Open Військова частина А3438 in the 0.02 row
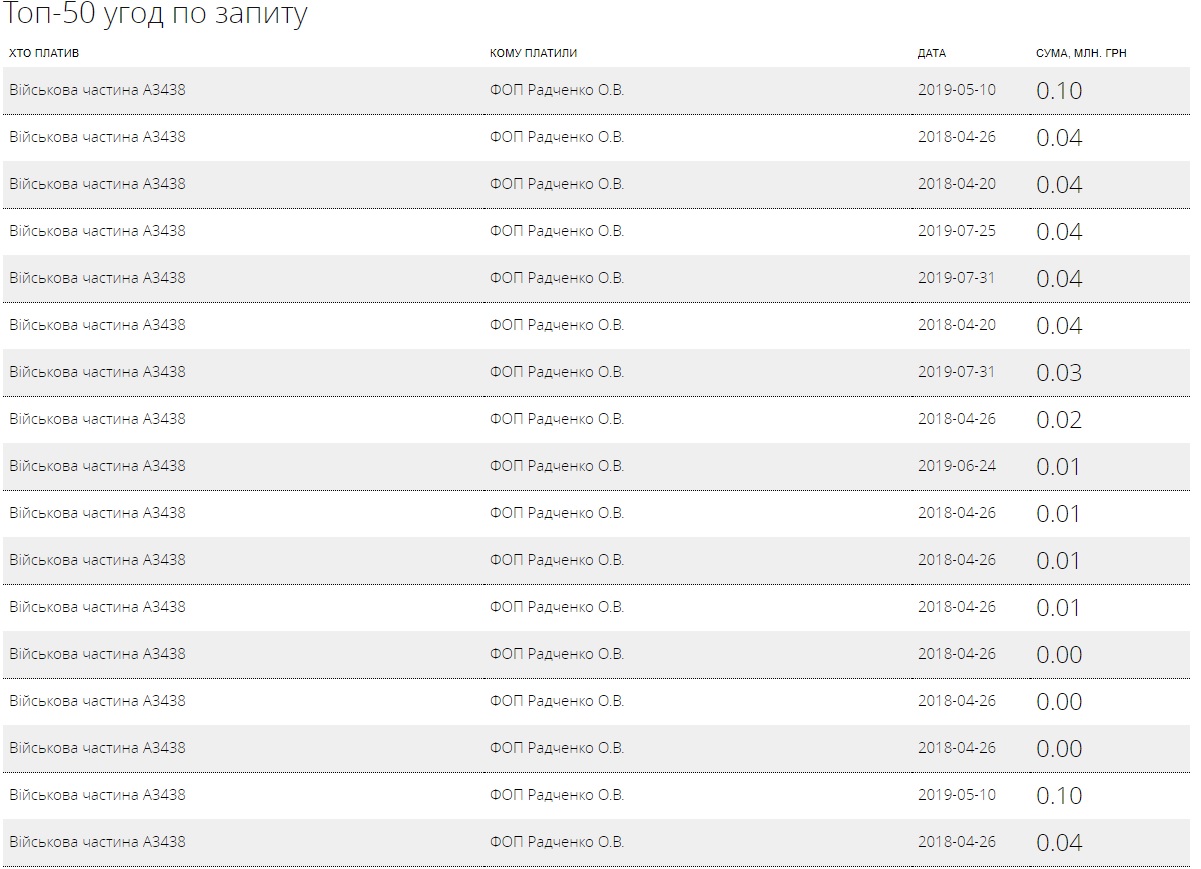1201x869 pixels. coord(97,419)
